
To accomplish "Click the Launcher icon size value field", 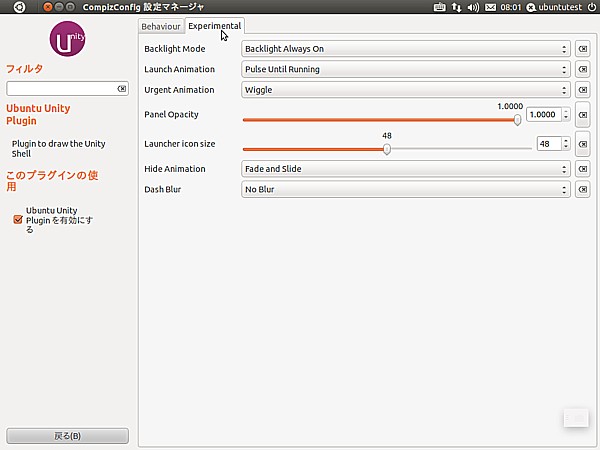I will 549,144.
